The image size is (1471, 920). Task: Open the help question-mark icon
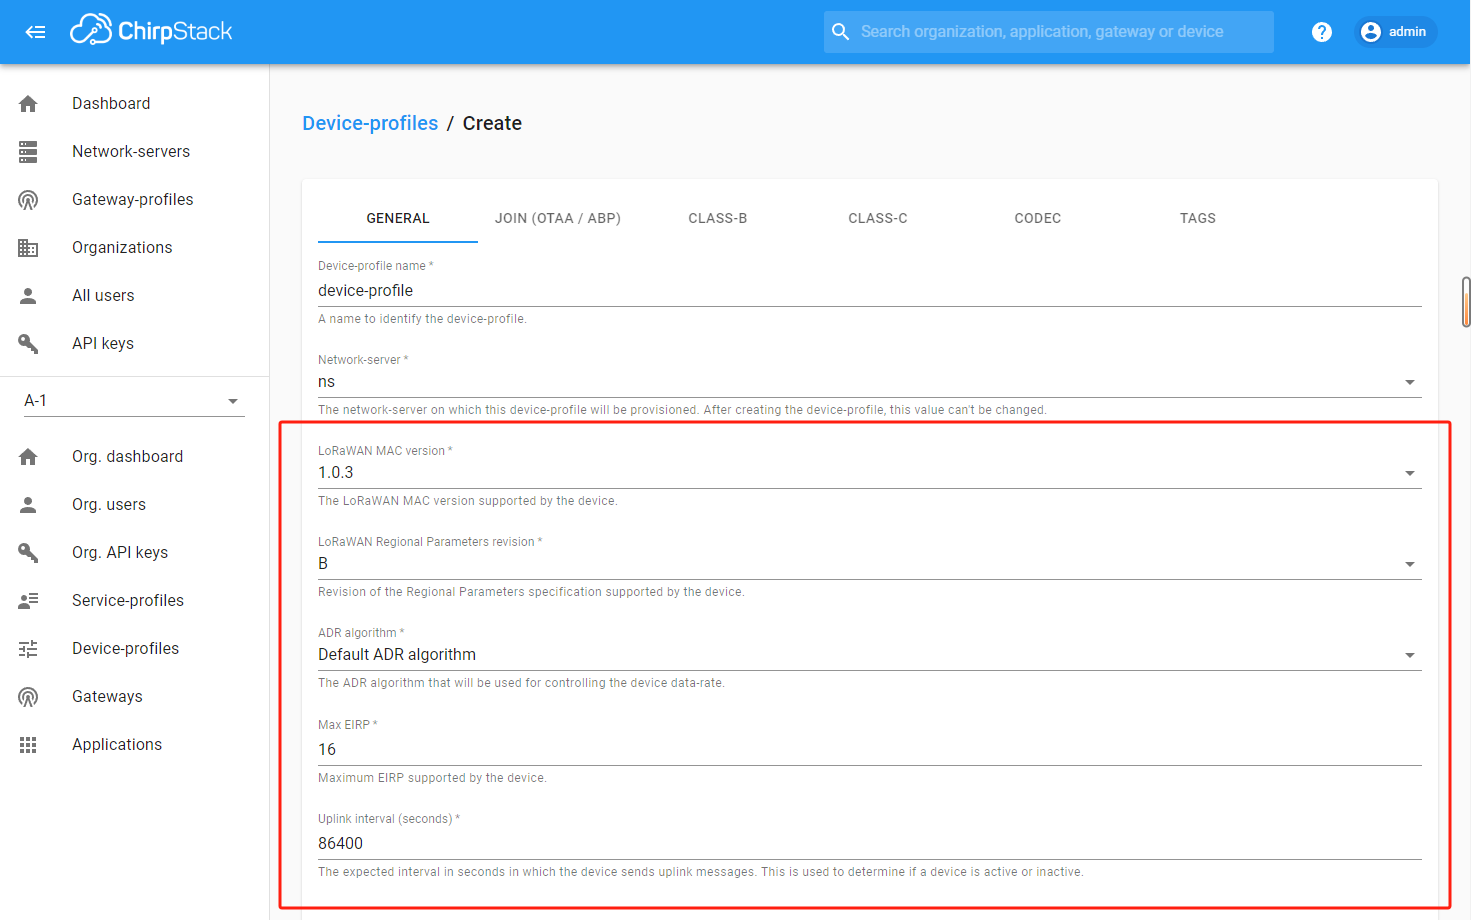point(1321,32)
